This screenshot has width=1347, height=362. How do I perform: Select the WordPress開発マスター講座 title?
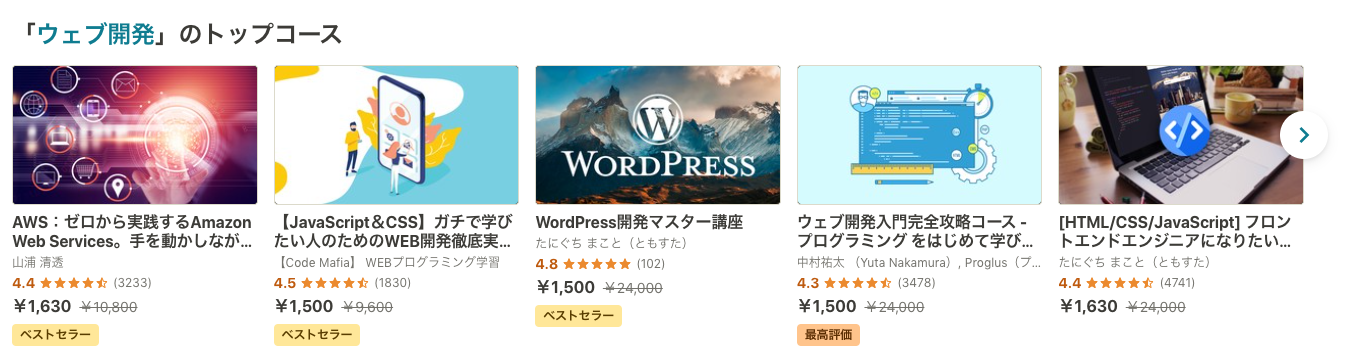tap(640, 222)
